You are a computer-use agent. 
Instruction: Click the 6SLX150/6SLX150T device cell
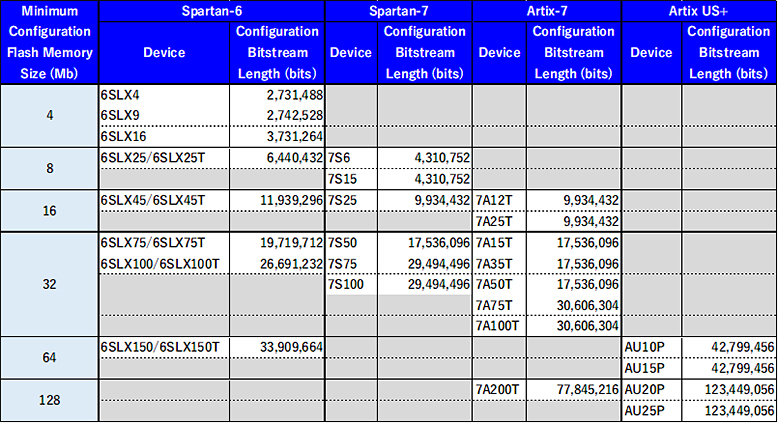(x=164, y=347)
